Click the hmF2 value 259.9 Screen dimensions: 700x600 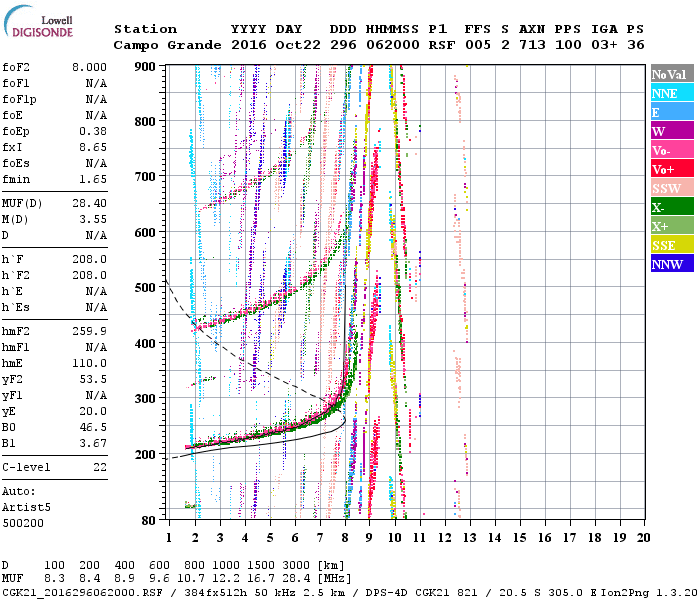pyautogui.click(x=89, y=331)
